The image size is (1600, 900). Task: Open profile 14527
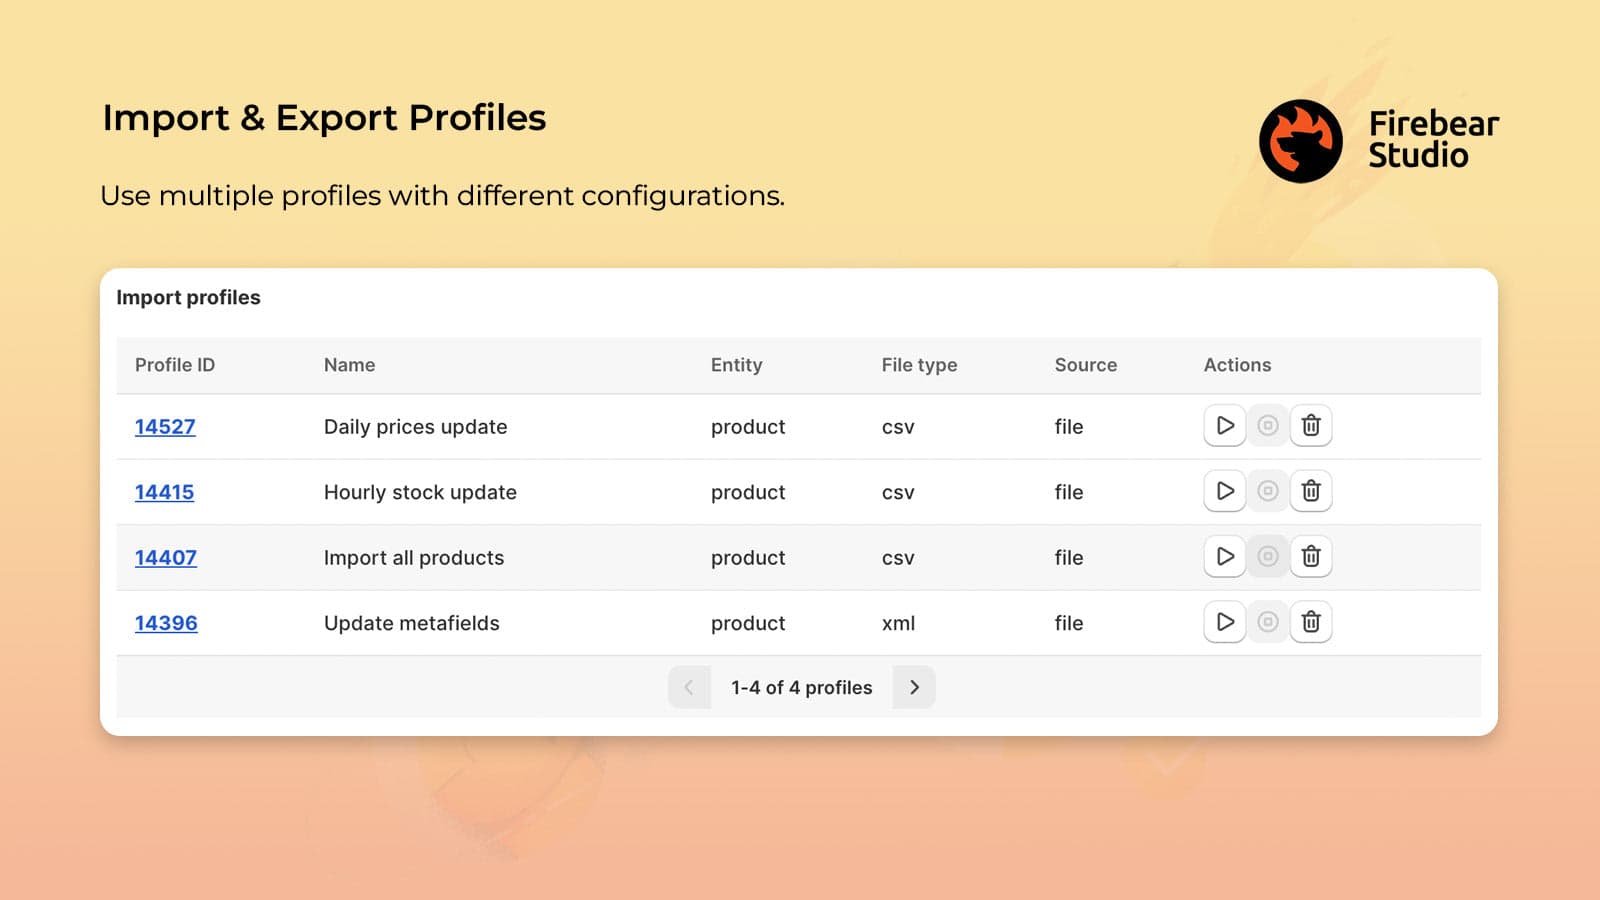pos(165,426)
